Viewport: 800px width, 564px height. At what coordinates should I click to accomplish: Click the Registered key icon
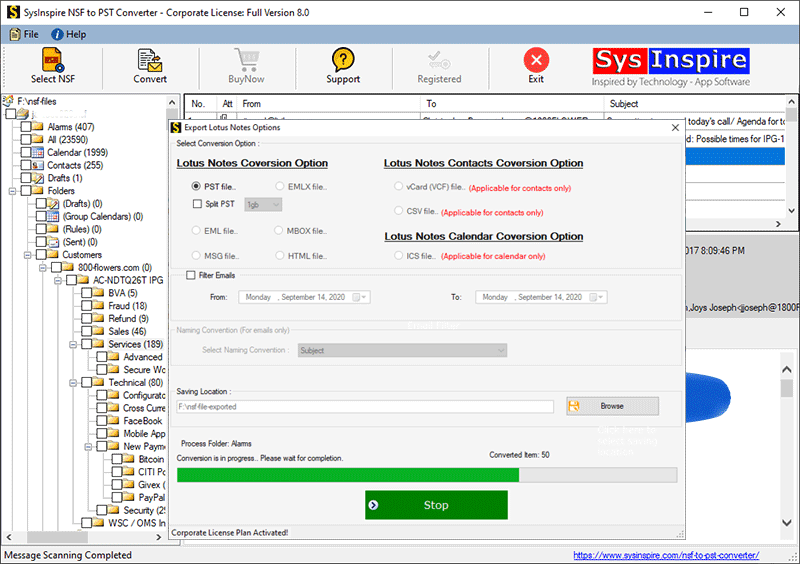tap(439, 60)
